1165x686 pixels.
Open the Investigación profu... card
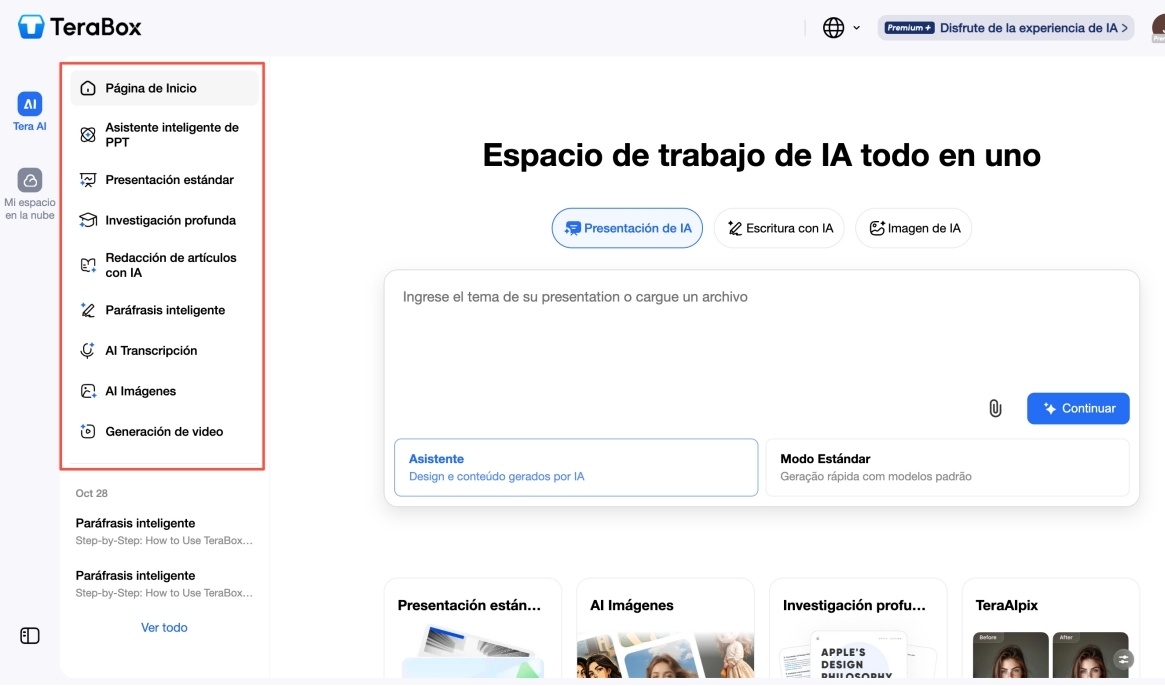tap(857, 629)
